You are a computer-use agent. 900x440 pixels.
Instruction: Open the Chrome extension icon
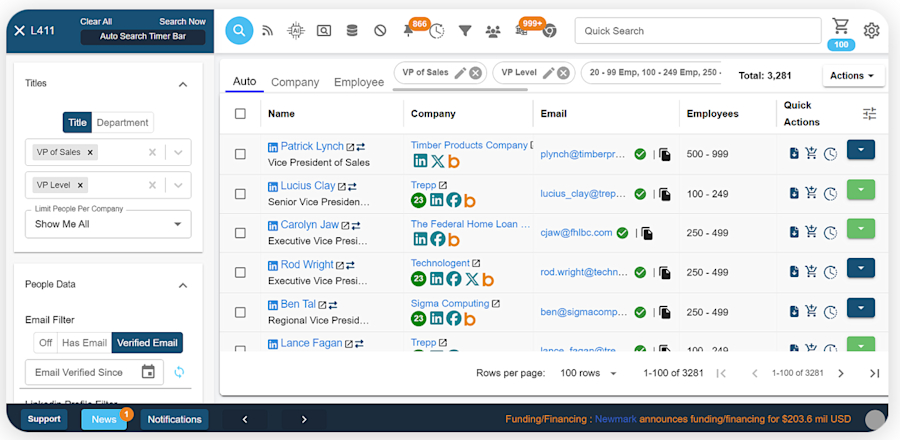point(549,32)
